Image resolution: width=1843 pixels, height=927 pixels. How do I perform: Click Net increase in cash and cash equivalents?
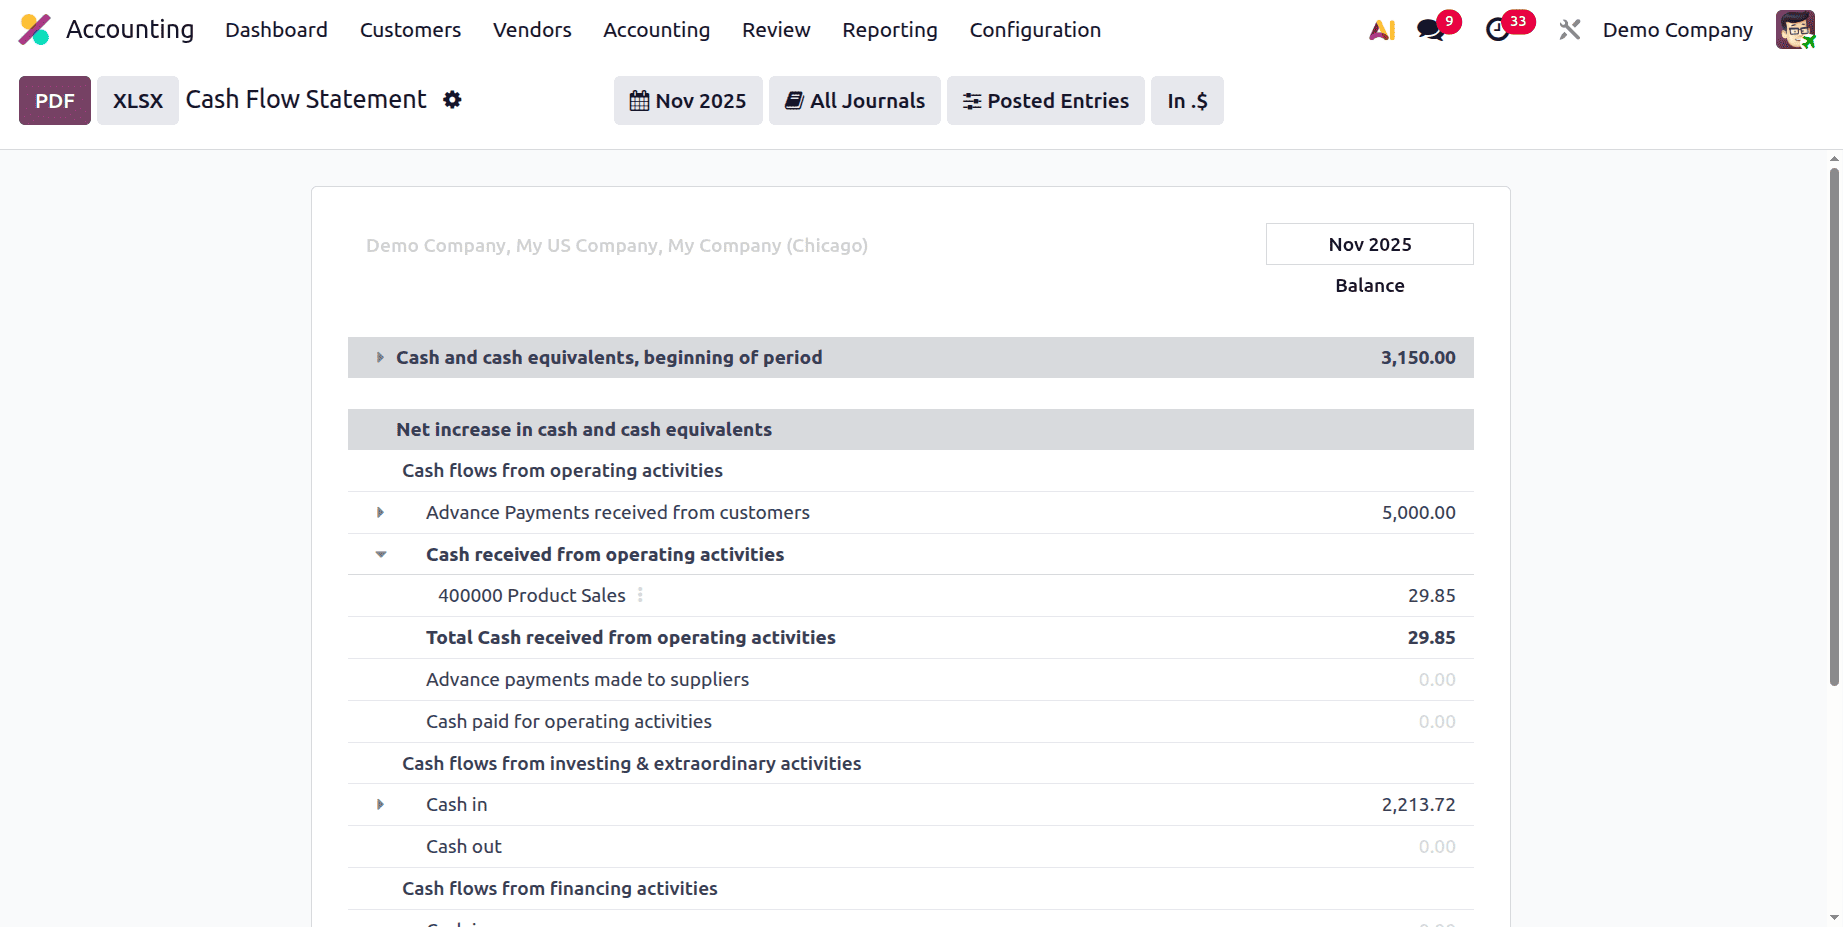pyautogui.click(x=584, y=429)
